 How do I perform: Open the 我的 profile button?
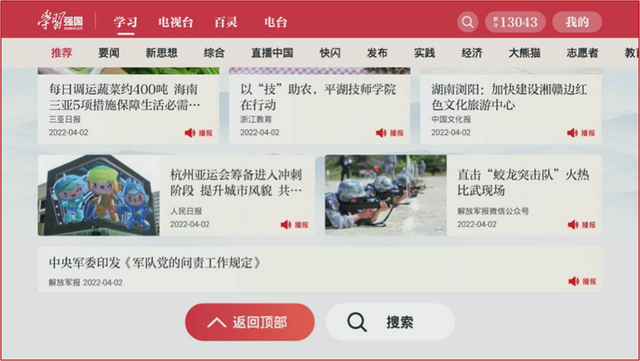pyautogui.click(x=577, y=22)
